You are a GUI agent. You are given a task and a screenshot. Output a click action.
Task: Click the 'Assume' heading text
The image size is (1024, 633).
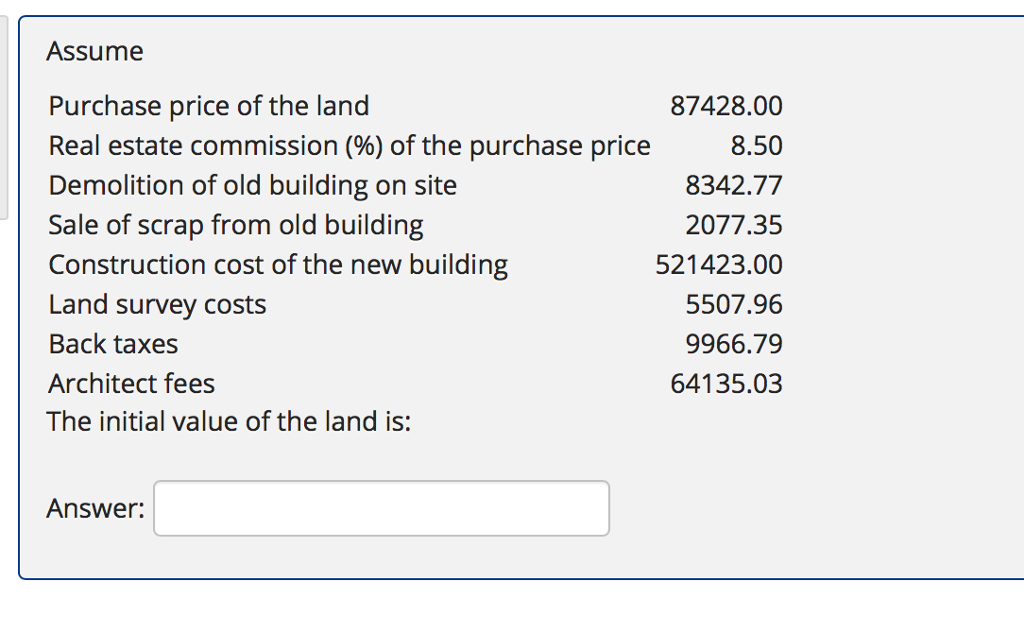[x=95, y=51]
